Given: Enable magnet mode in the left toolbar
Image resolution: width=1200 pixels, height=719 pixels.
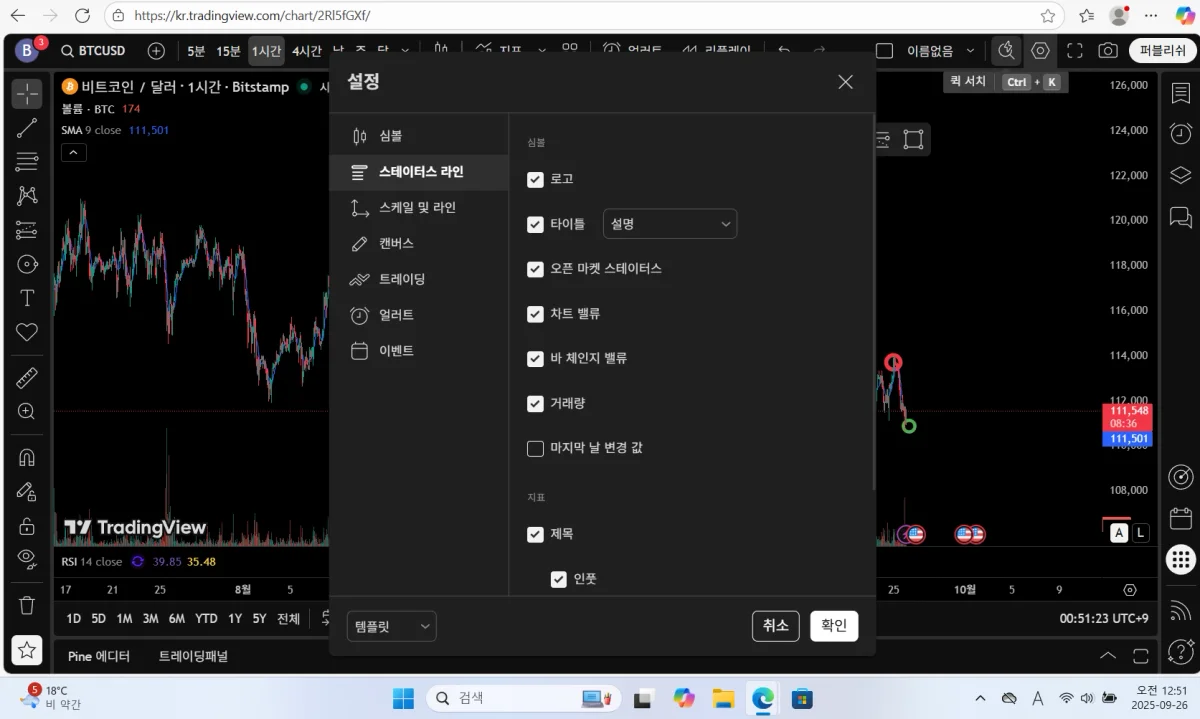Looking at the screenshot, I should pos(27,457).
